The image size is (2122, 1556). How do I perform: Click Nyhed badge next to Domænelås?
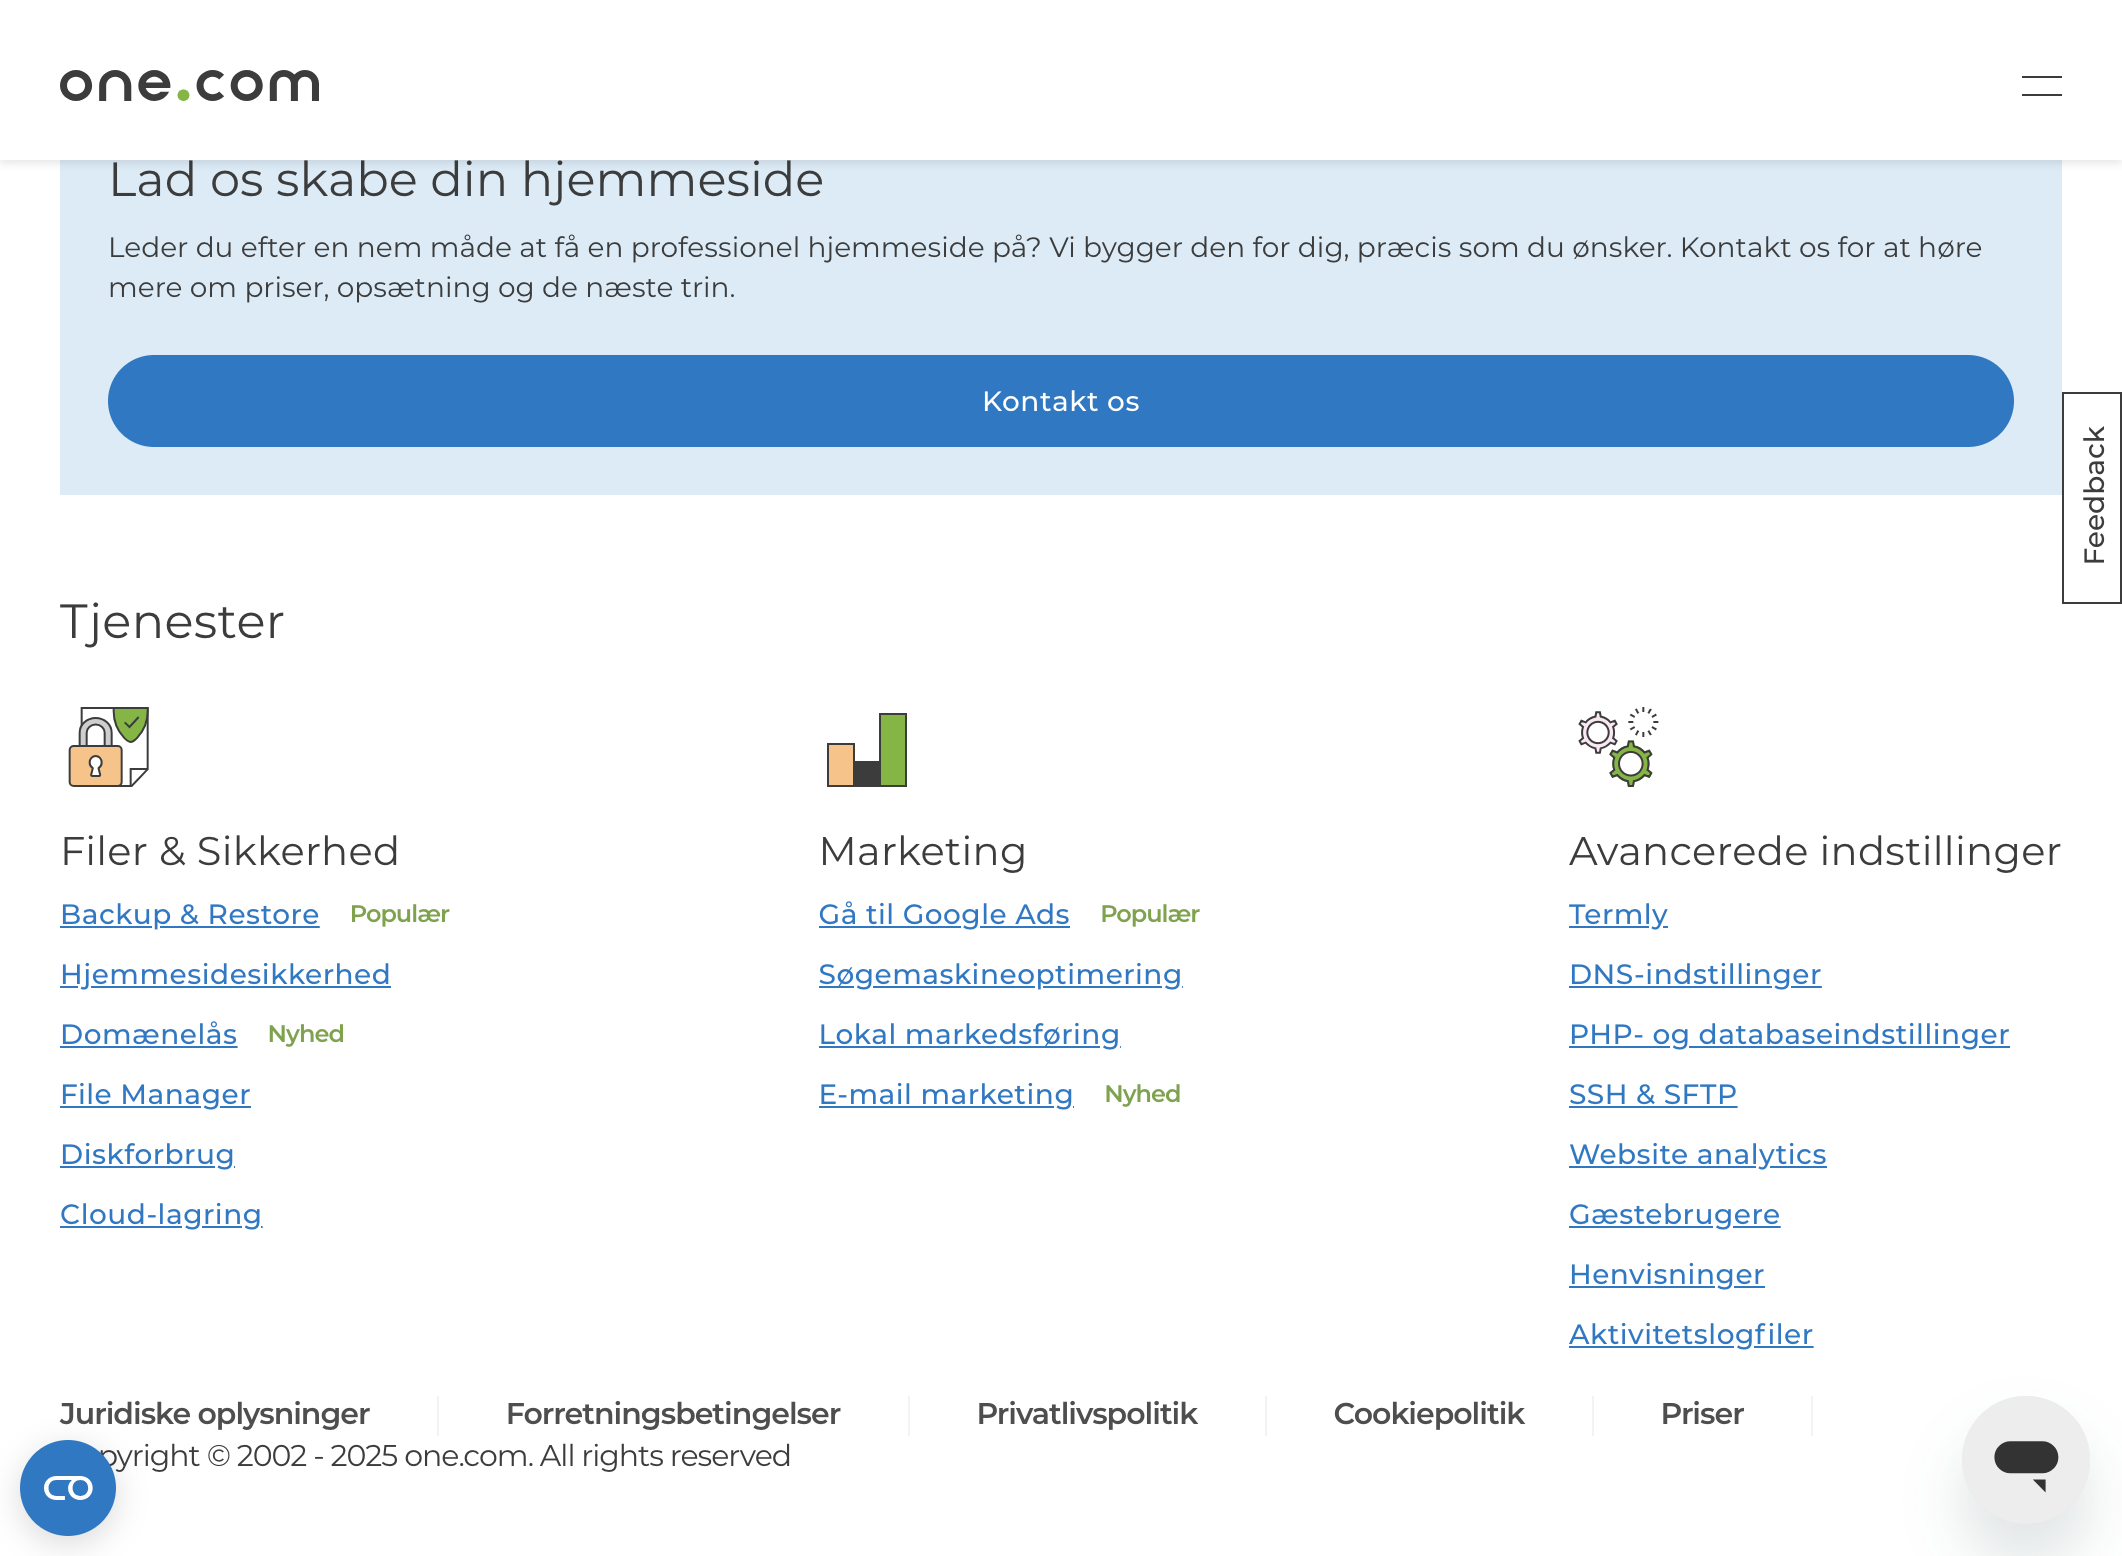(306, 1034)
